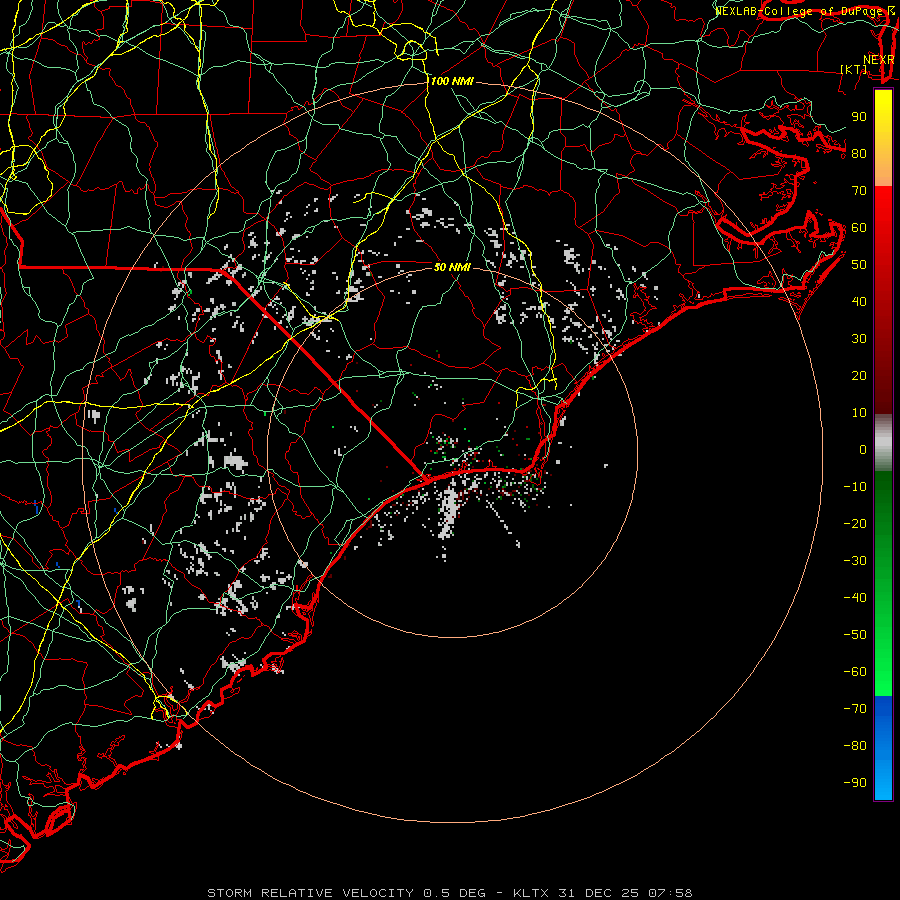The image size is (900, 900).
Task: Click the '50 NMI' range ring label
Action: pos(452,267)
